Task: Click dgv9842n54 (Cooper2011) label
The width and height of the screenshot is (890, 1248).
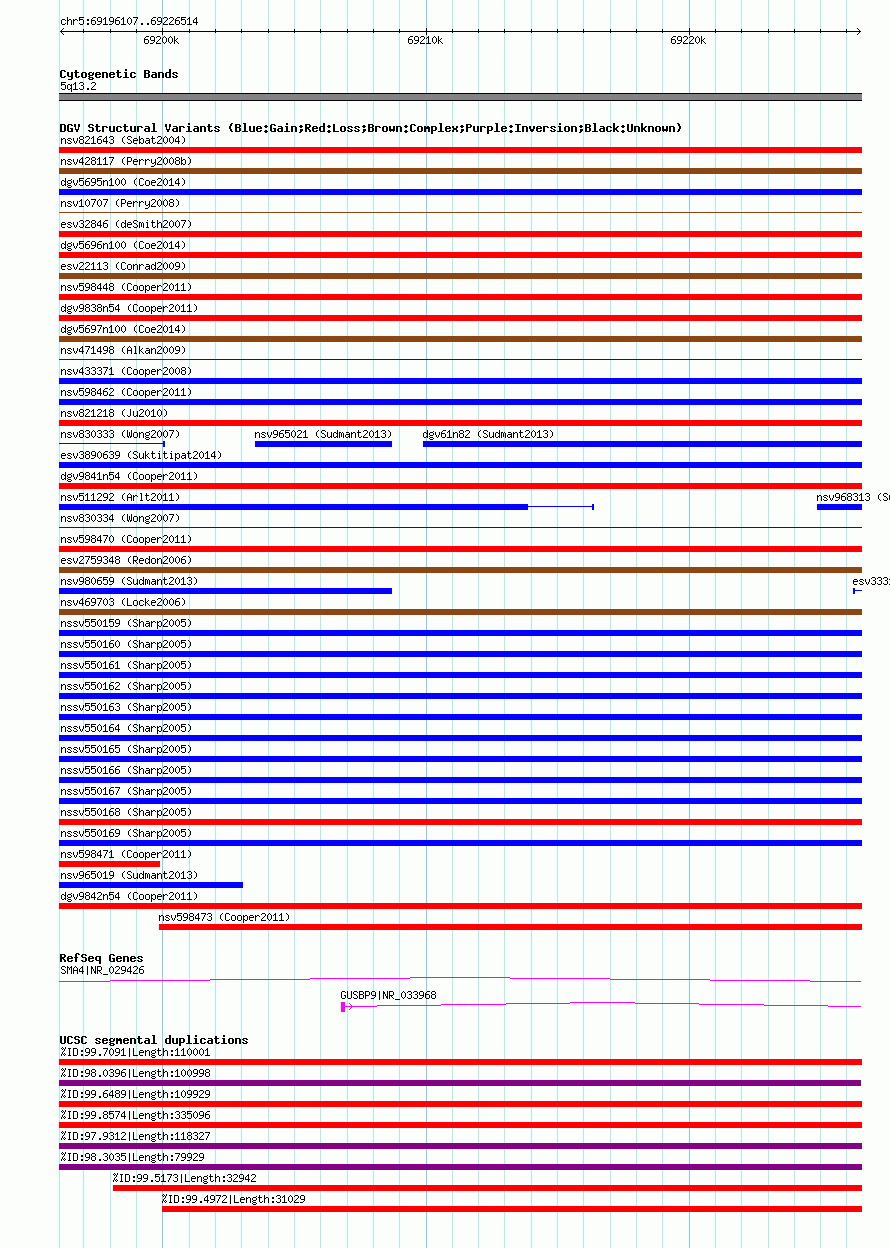Action: (x=129, y=896)
